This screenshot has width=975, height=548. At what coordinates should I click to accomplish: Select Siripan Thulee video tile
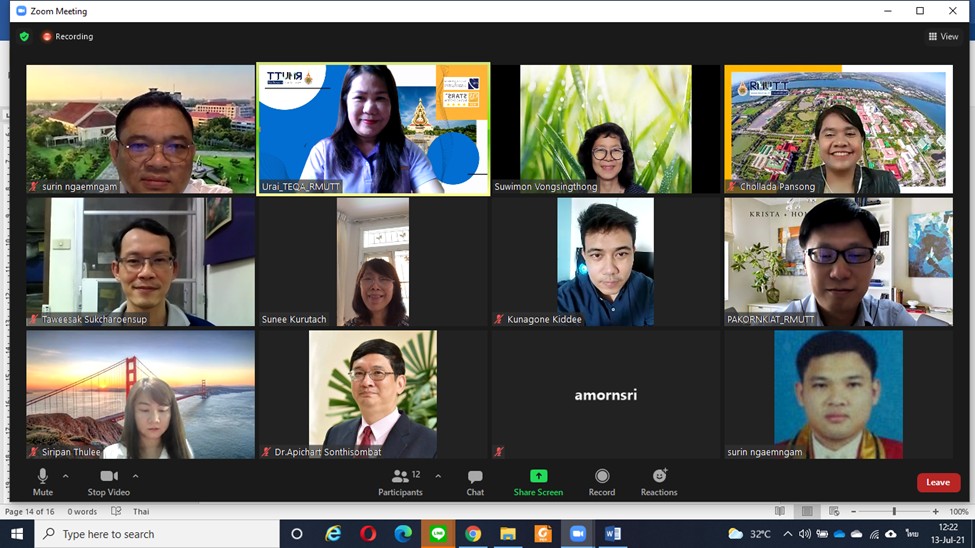pyautogui.click(x=141, y=394)
